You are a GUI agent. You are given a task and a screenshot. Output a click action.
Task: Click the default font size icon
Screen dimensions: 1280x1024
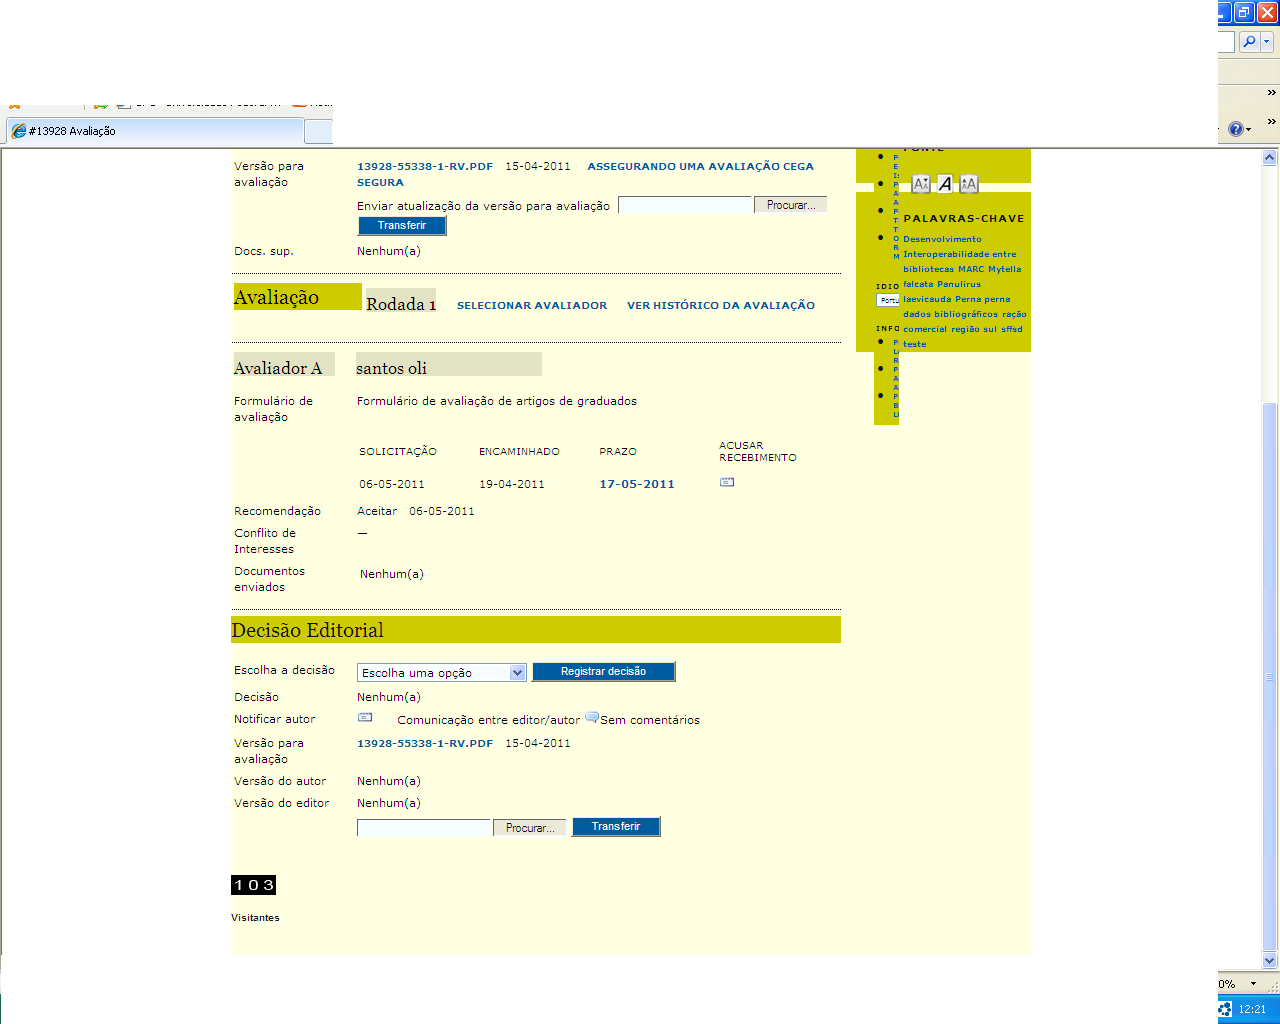click(x=945, y=184)
